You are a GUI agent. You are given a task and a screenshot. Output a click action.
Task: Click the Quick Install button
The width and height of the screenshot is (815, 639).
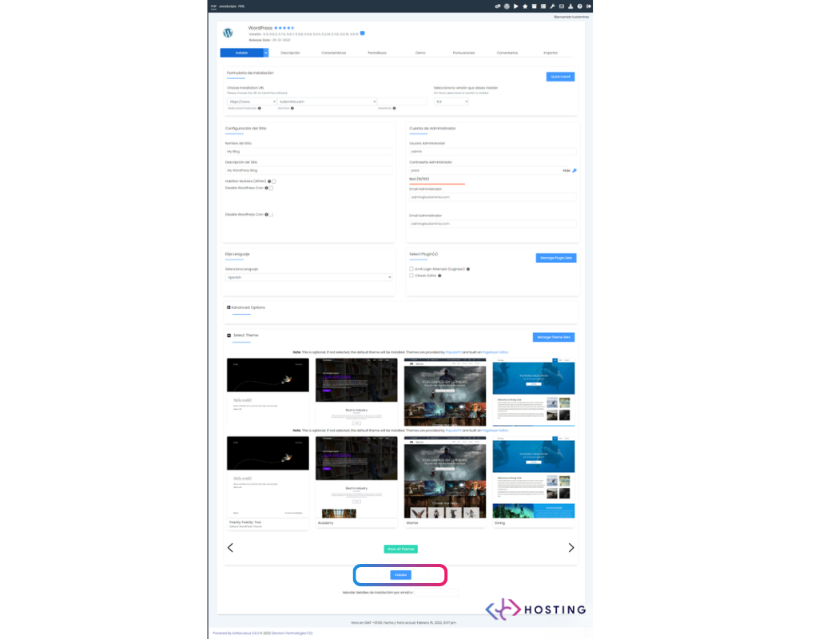[559, 76]
